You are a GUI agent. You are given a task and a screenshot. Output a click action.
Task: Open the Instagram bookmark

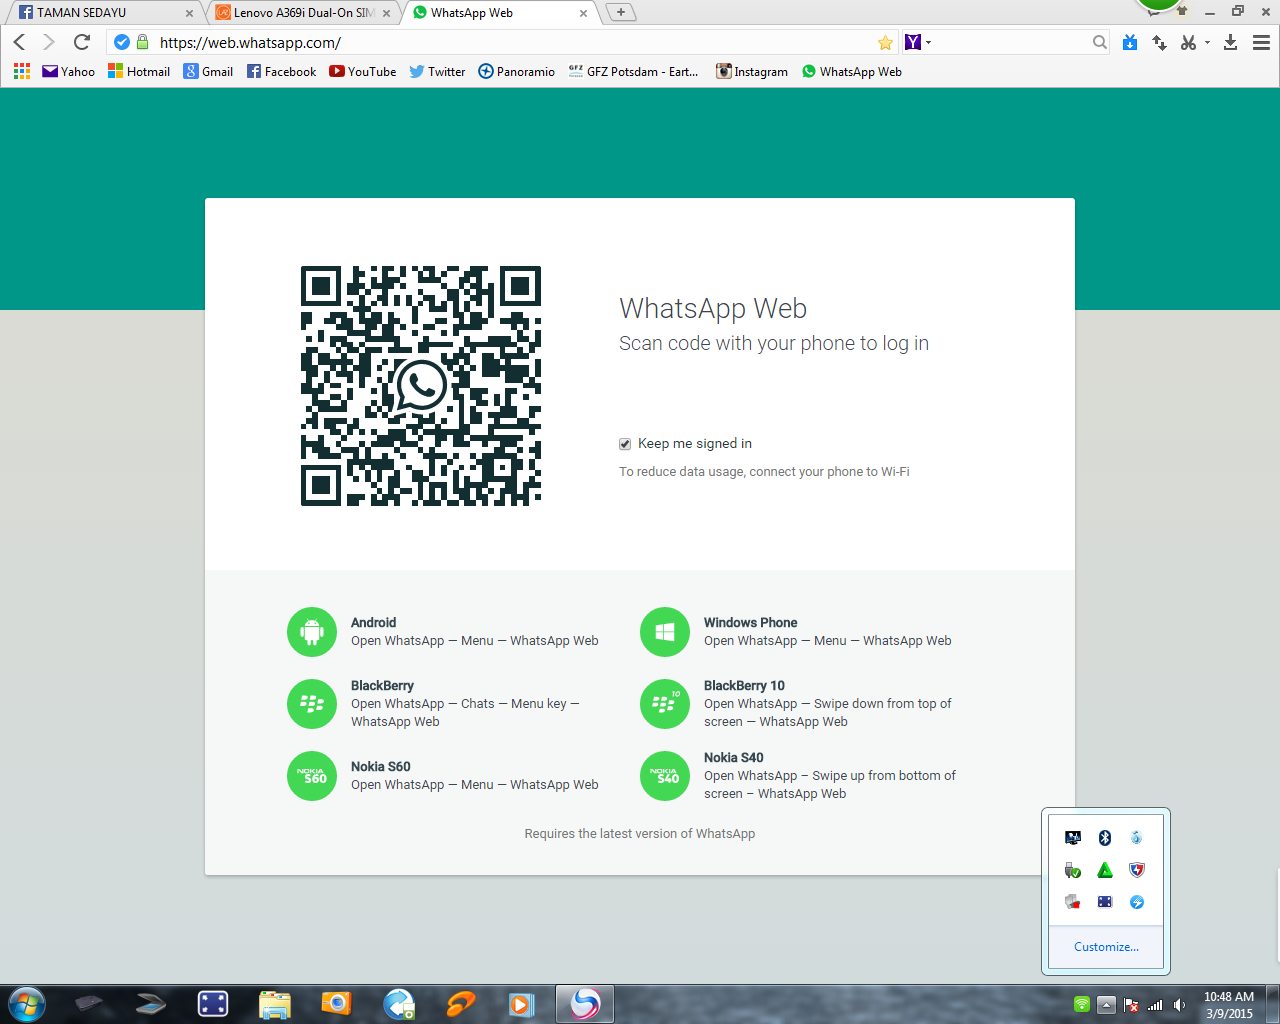point(751,71)
